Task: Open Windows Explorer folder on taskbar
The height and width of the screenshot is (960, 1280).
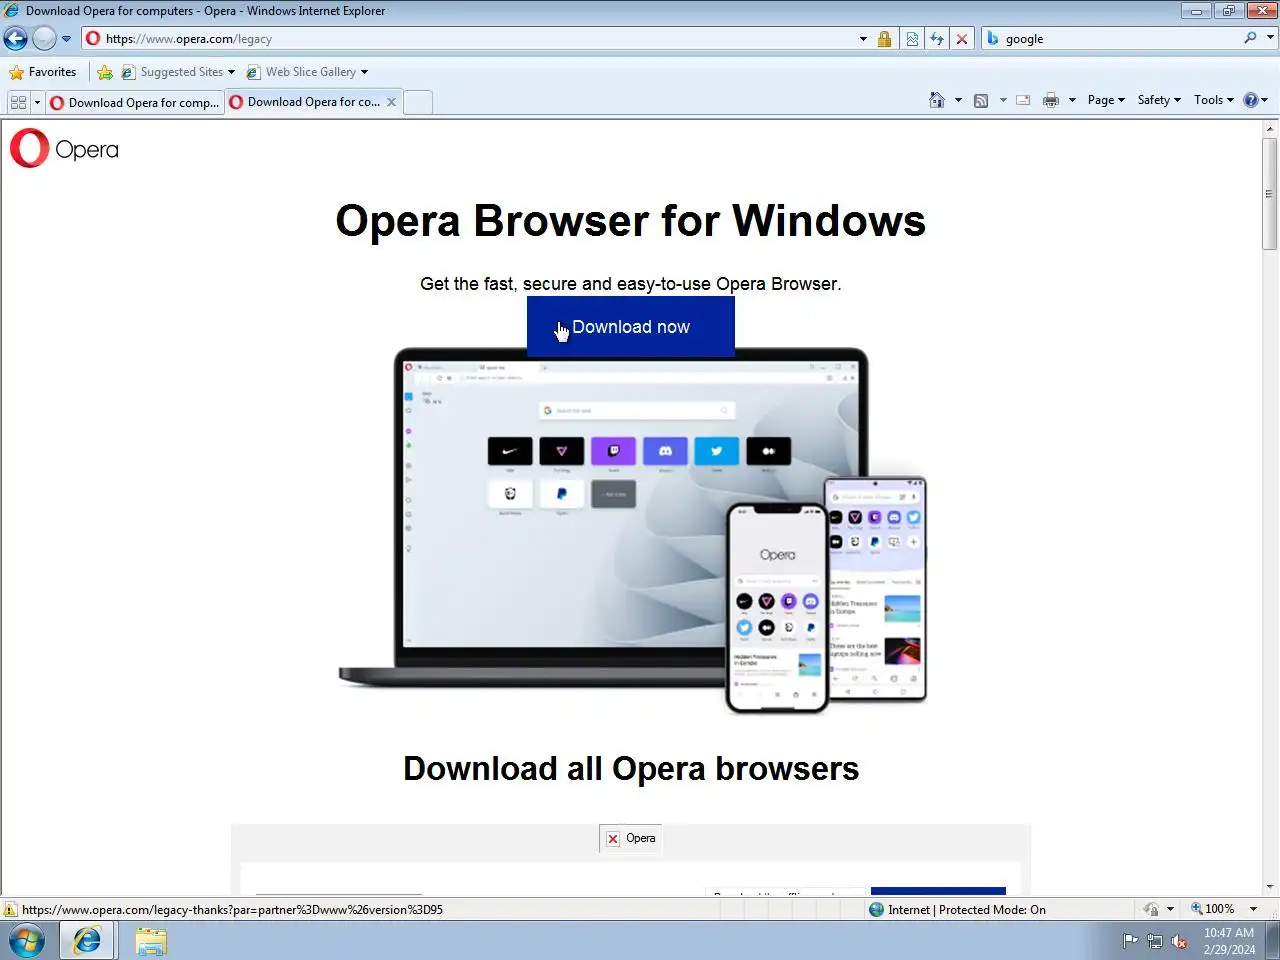Action: tap(151, 941)
